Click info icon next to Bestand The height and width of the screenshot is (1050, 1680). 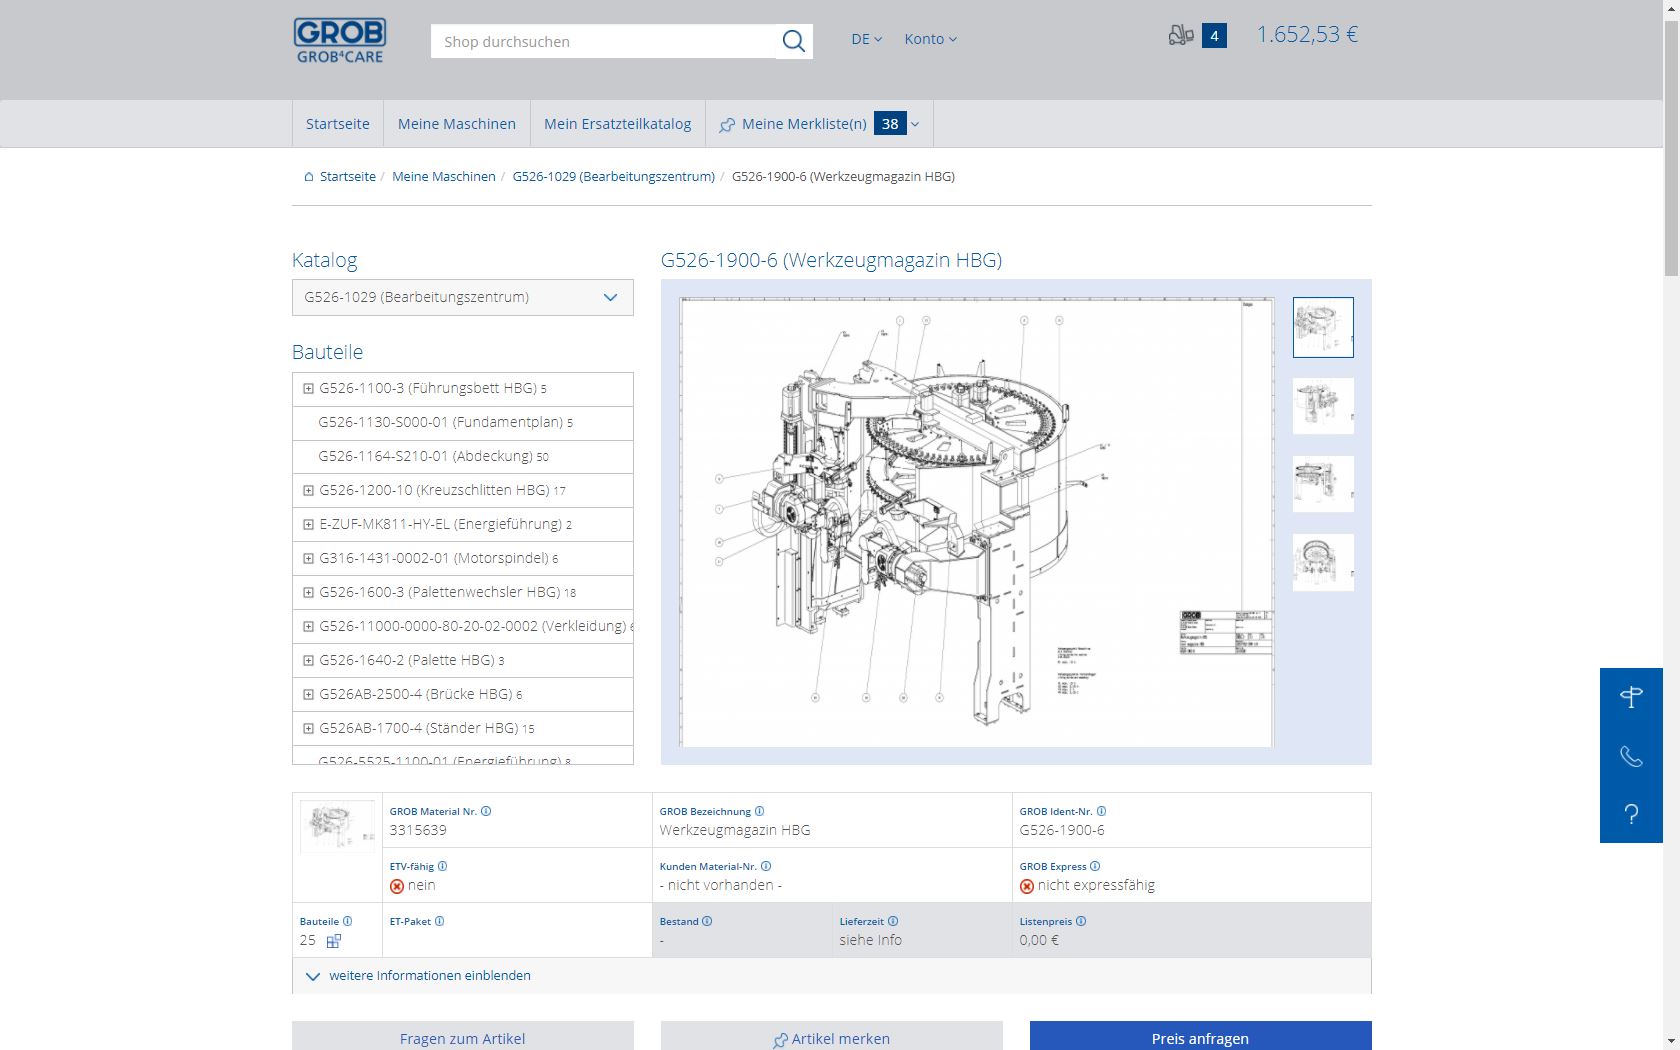pyautogui.click(x=707, y=921)
